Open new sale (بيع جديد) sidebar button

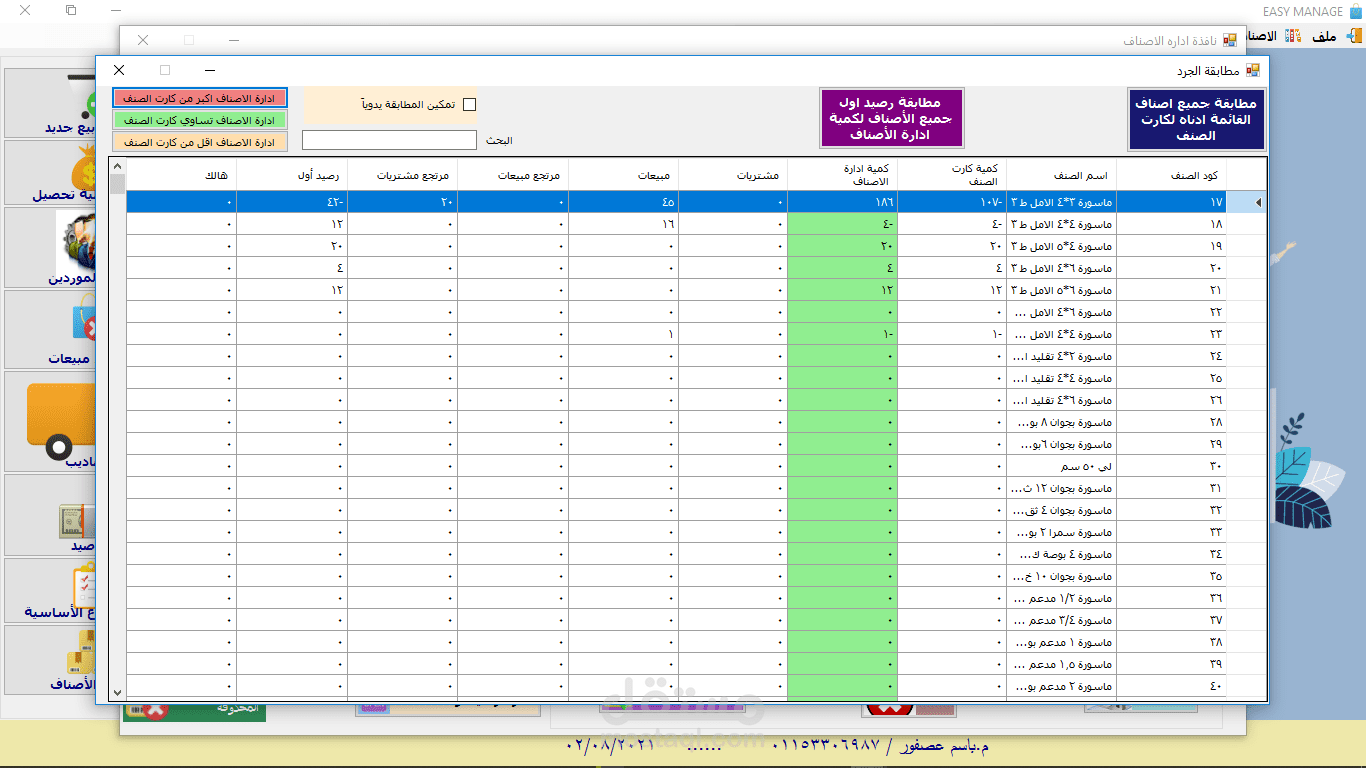point(50,103)
